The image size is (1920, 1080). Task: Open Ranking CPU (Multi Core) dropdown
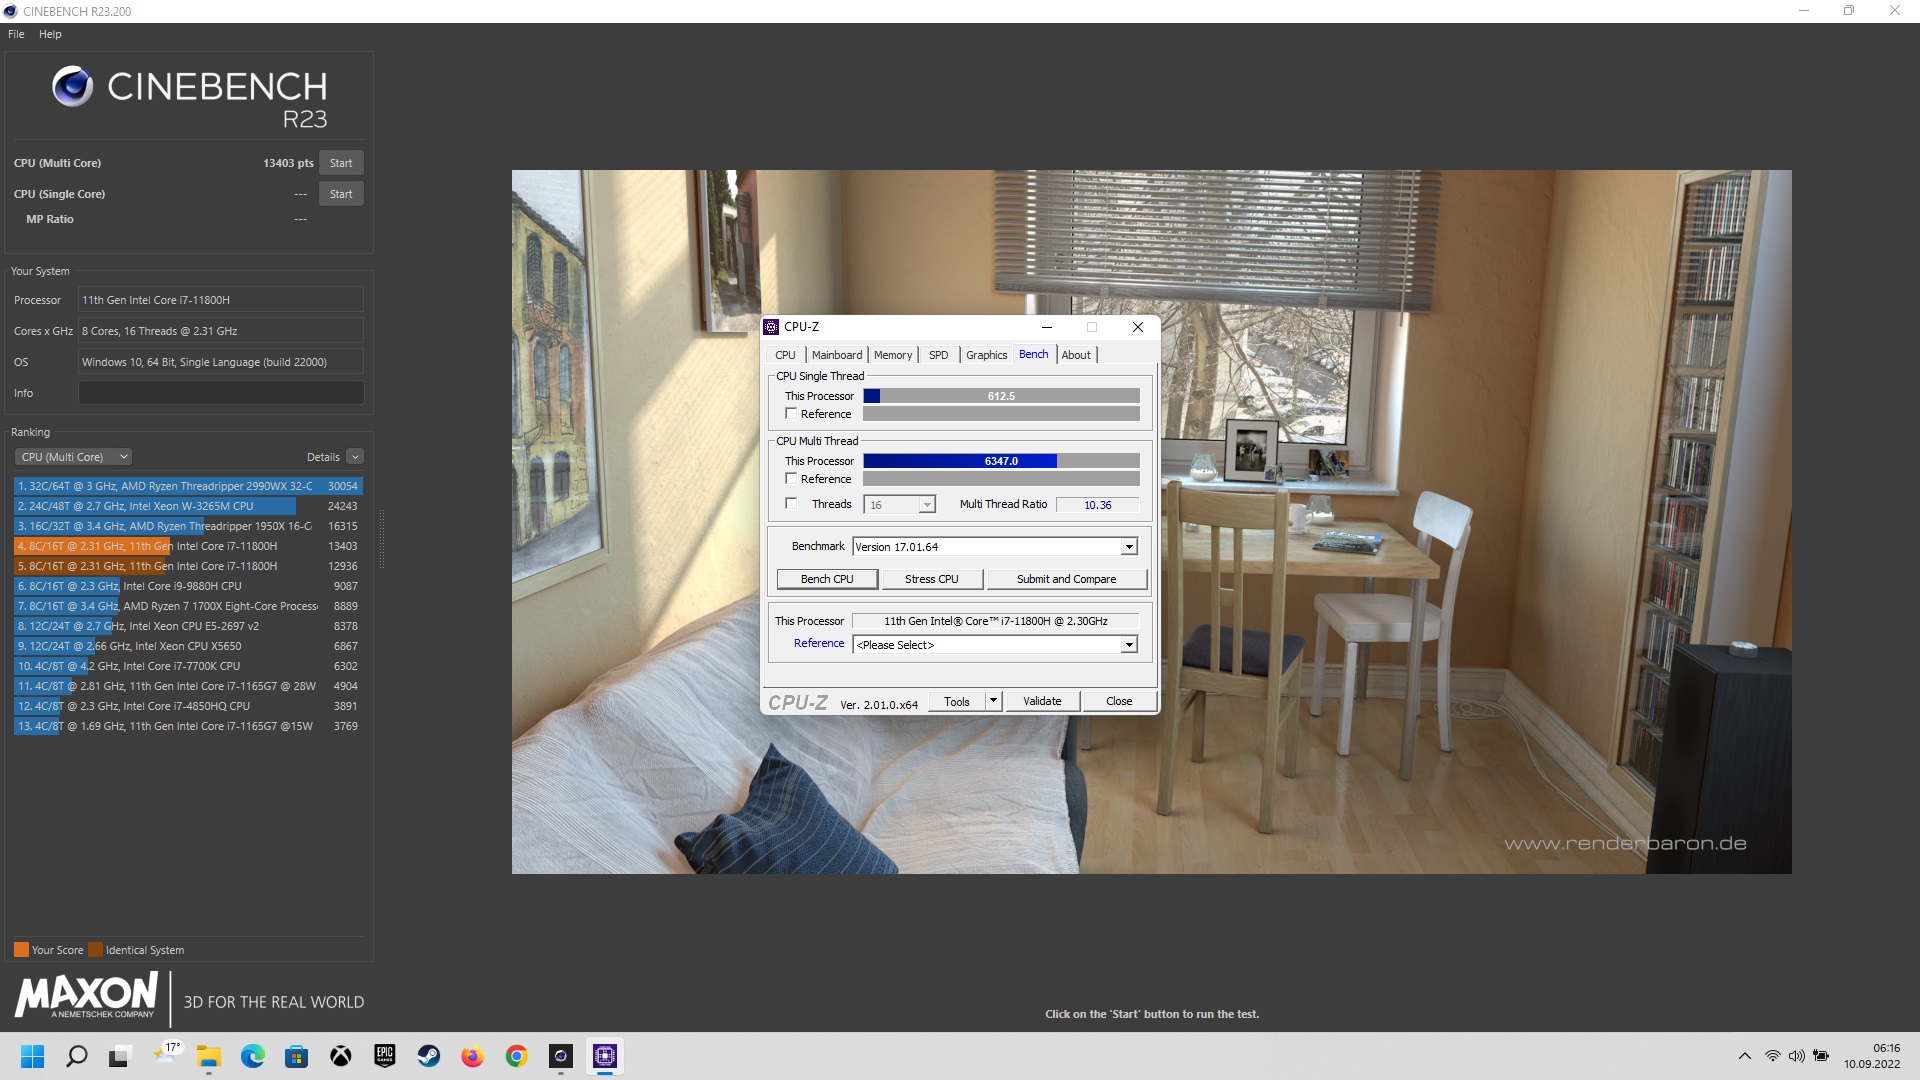click(73, 457)
